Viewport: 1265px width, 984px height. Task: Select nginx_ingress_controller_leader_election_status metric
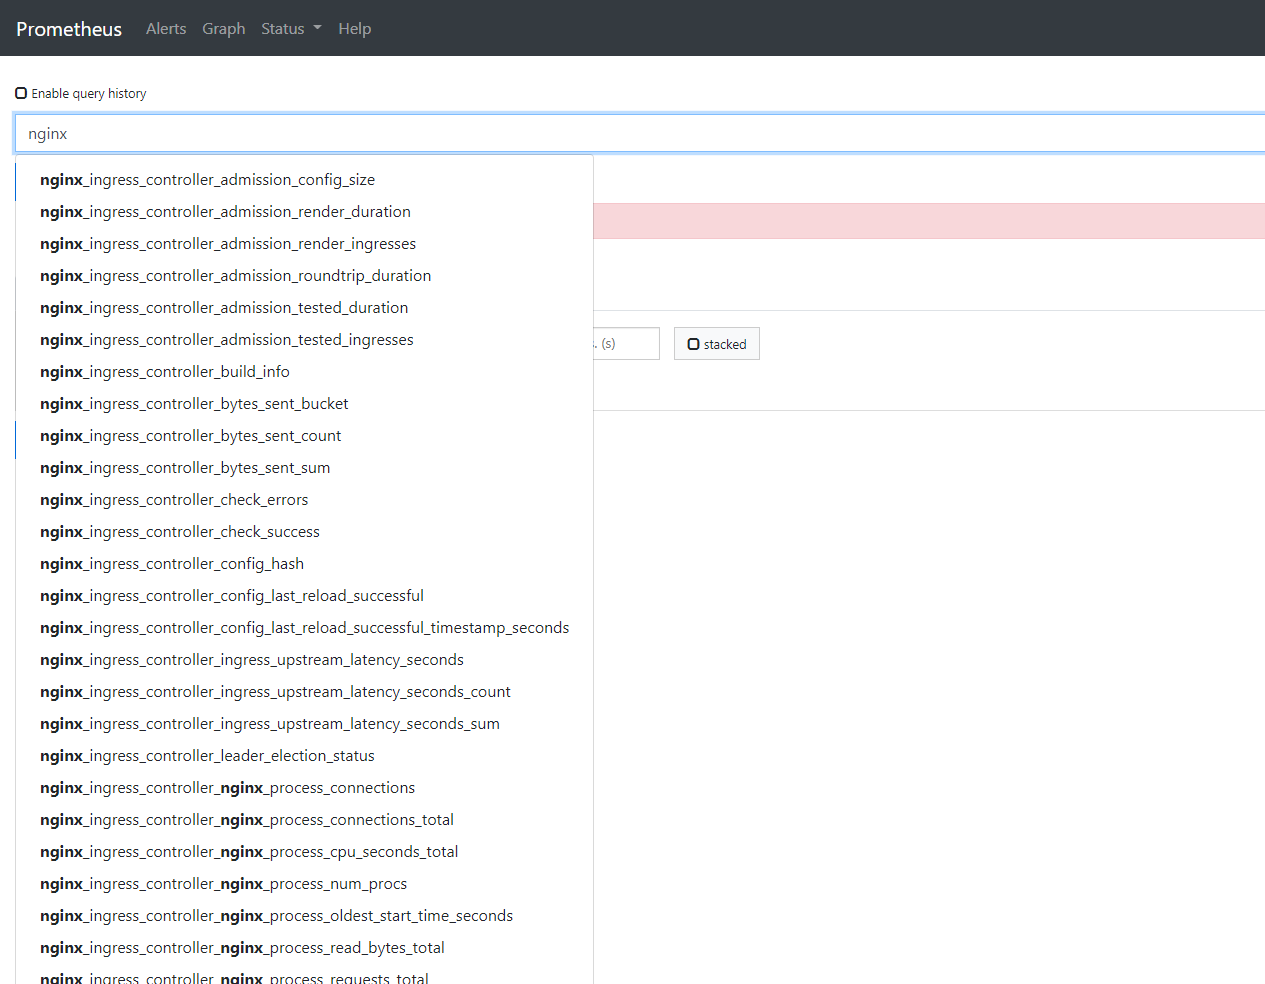[305, 756]
